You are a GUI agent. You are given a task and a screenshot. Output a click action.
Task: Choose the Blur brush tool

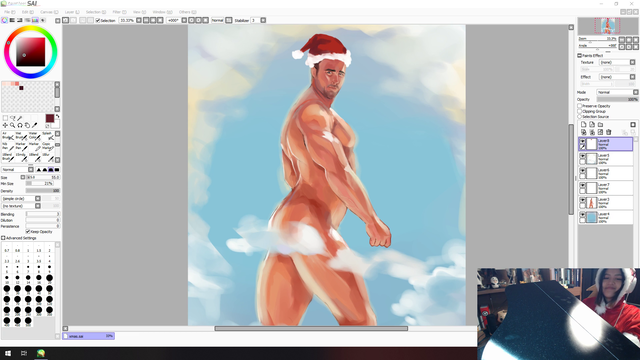[47, 157]
